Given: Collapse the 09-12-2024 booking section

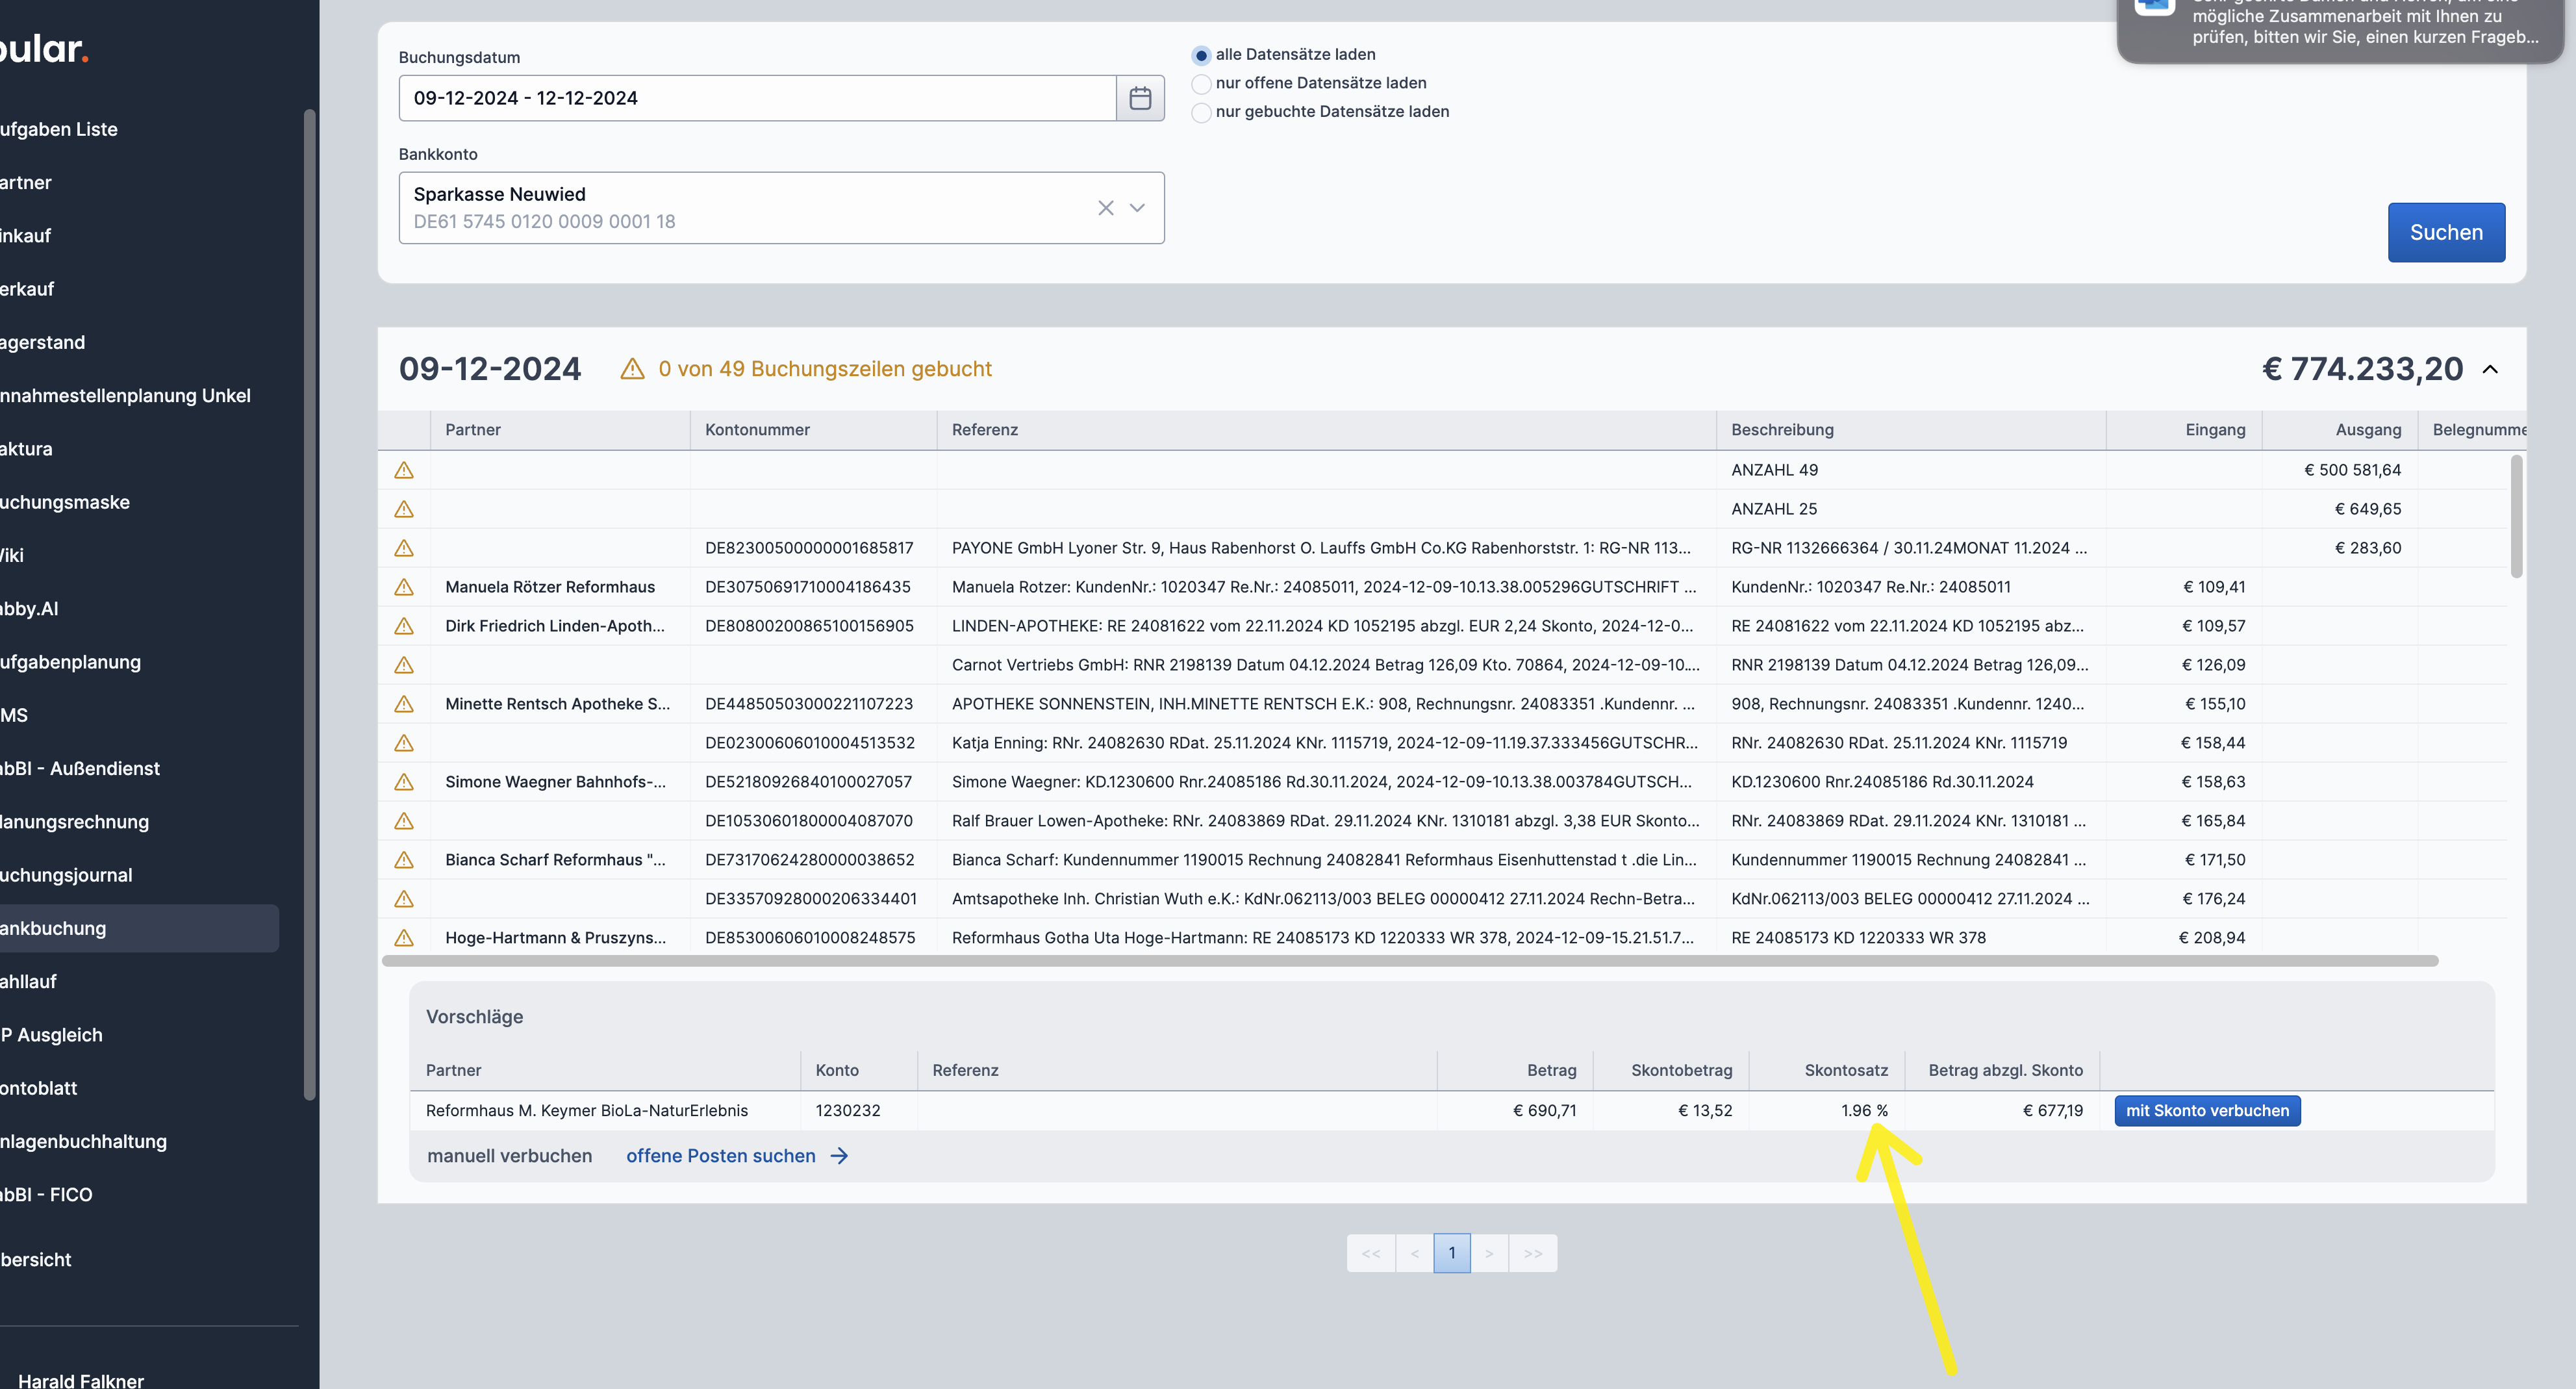Looking at the screenshot, I should point(2490,369).
